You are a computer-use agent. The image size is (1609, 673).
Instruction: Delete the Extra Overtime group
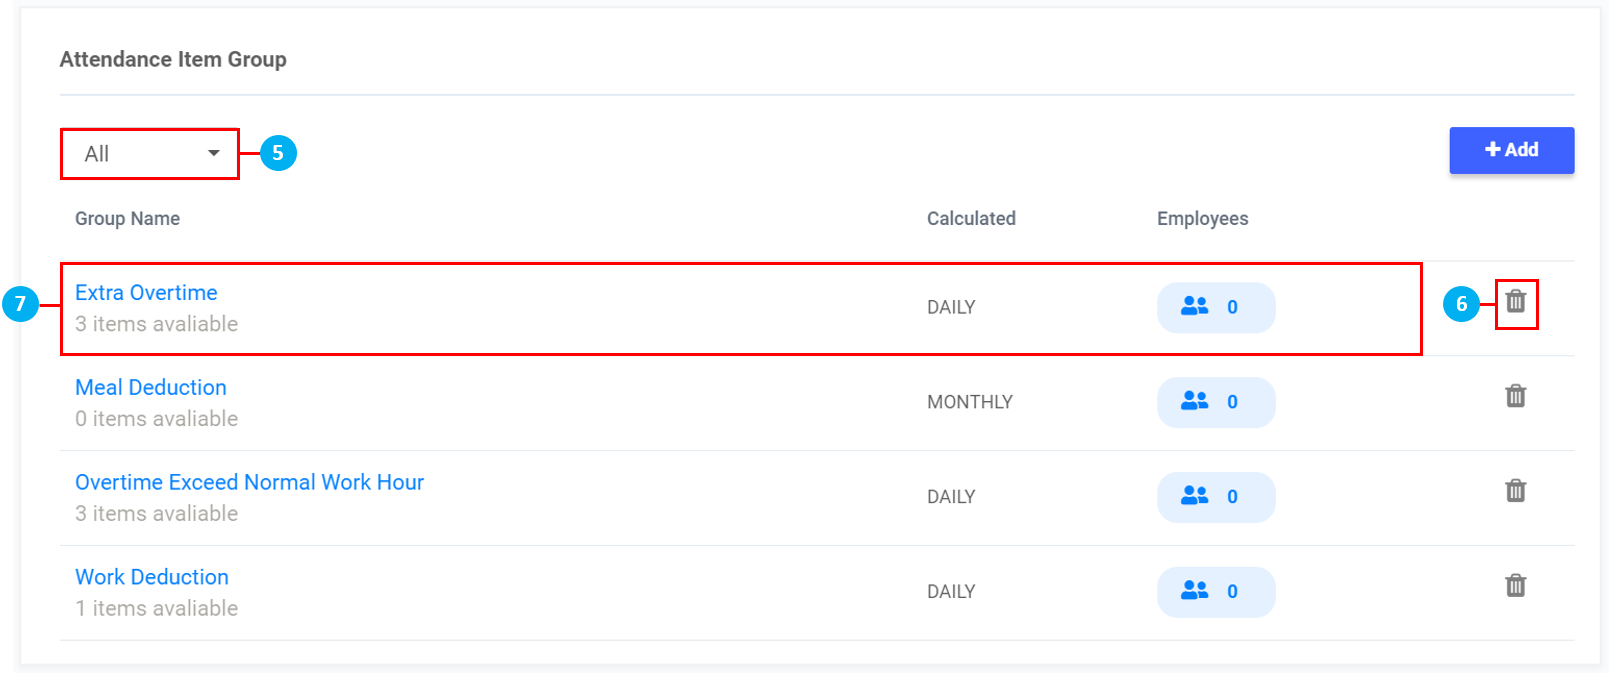(1516, 301)
